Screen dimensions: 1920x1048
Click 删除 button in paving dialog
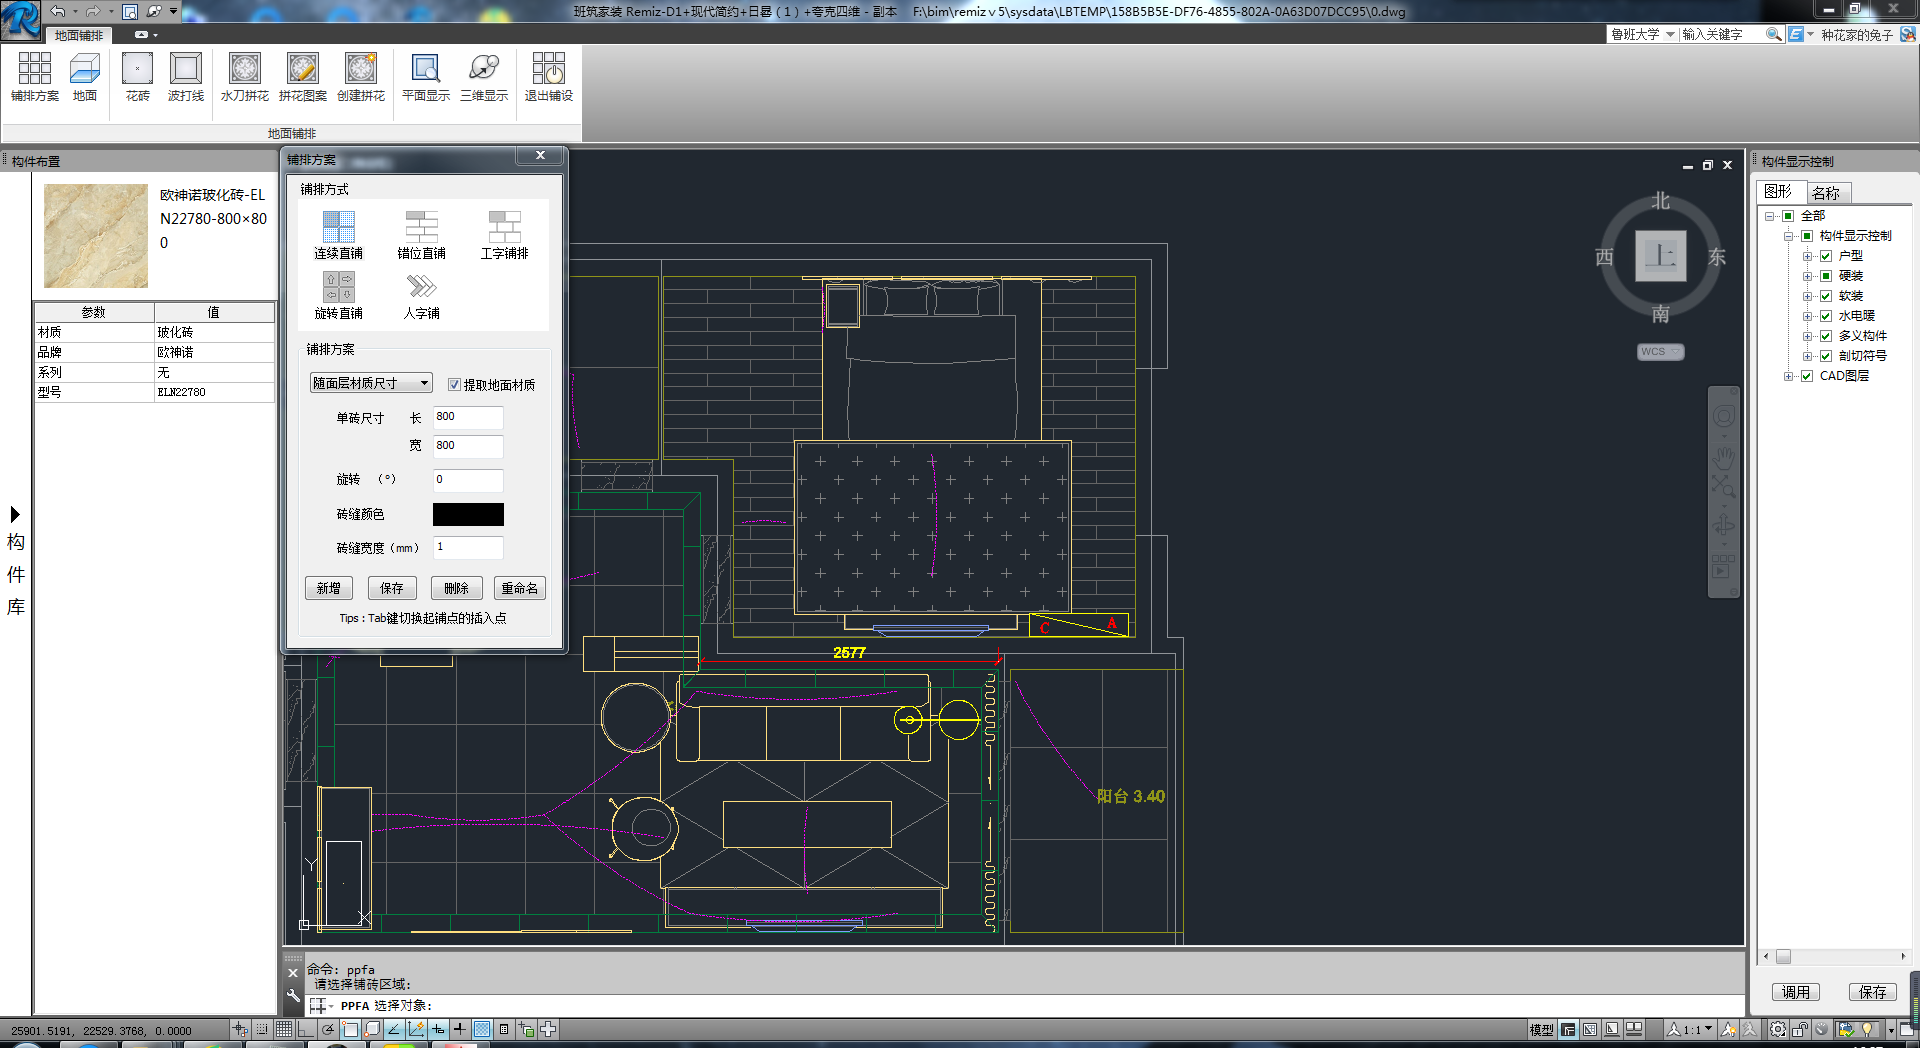(456, 588)
